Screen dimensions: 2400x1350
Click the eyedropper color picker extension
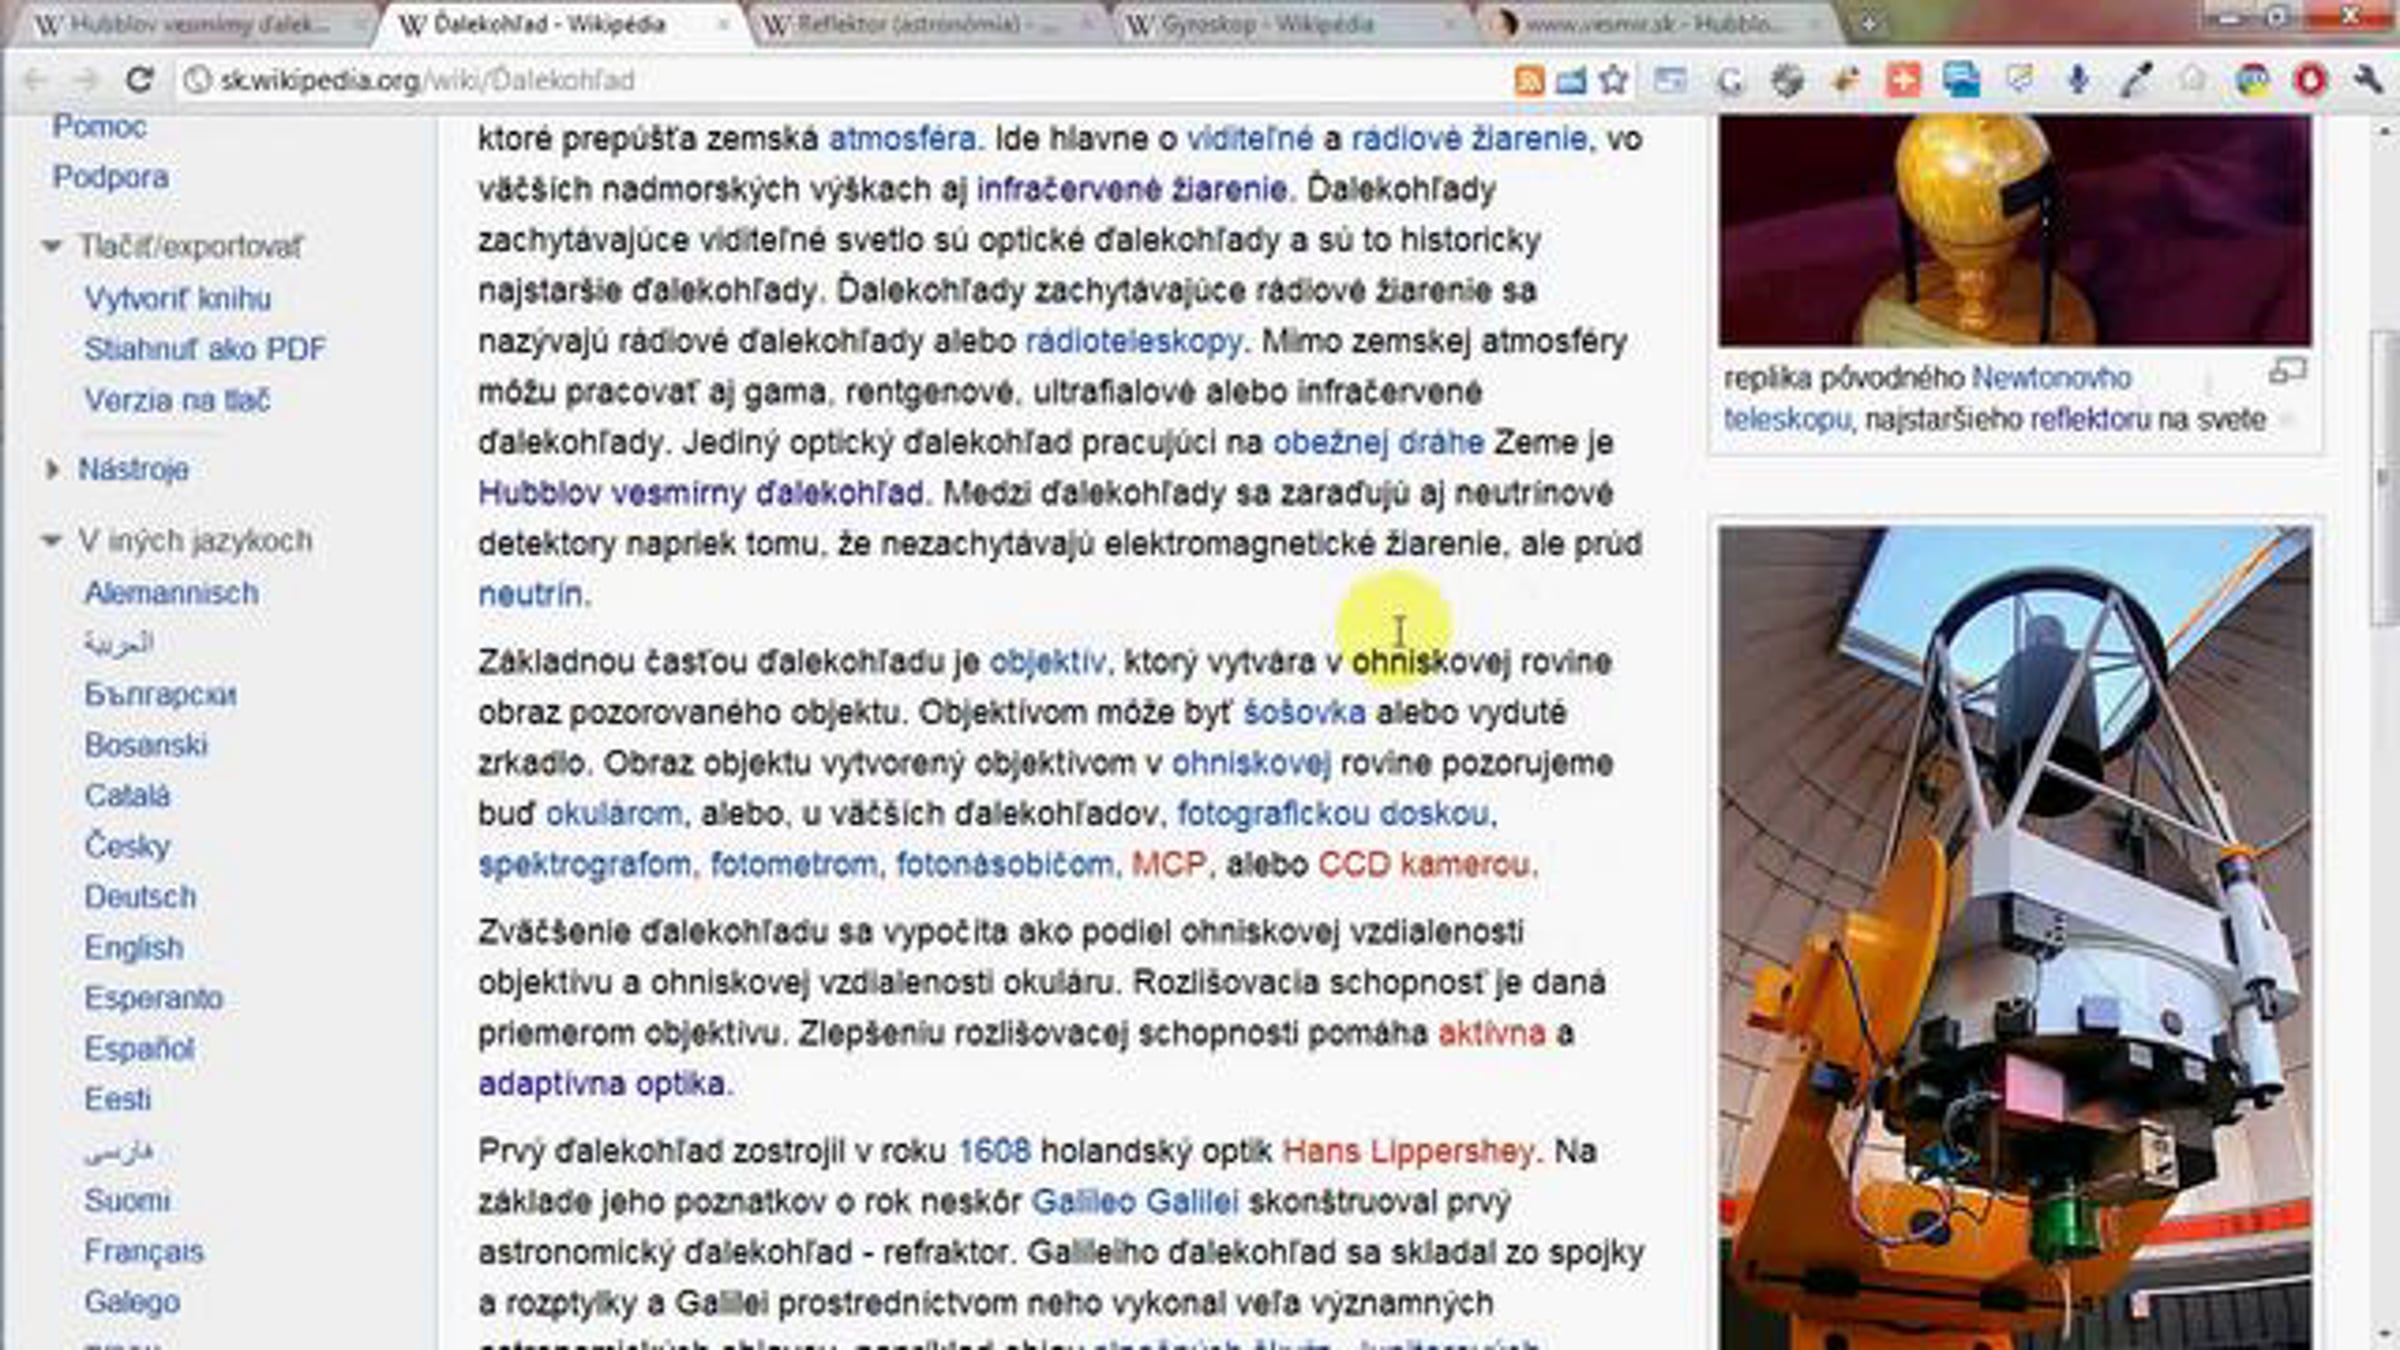[x=2134, y=80]
